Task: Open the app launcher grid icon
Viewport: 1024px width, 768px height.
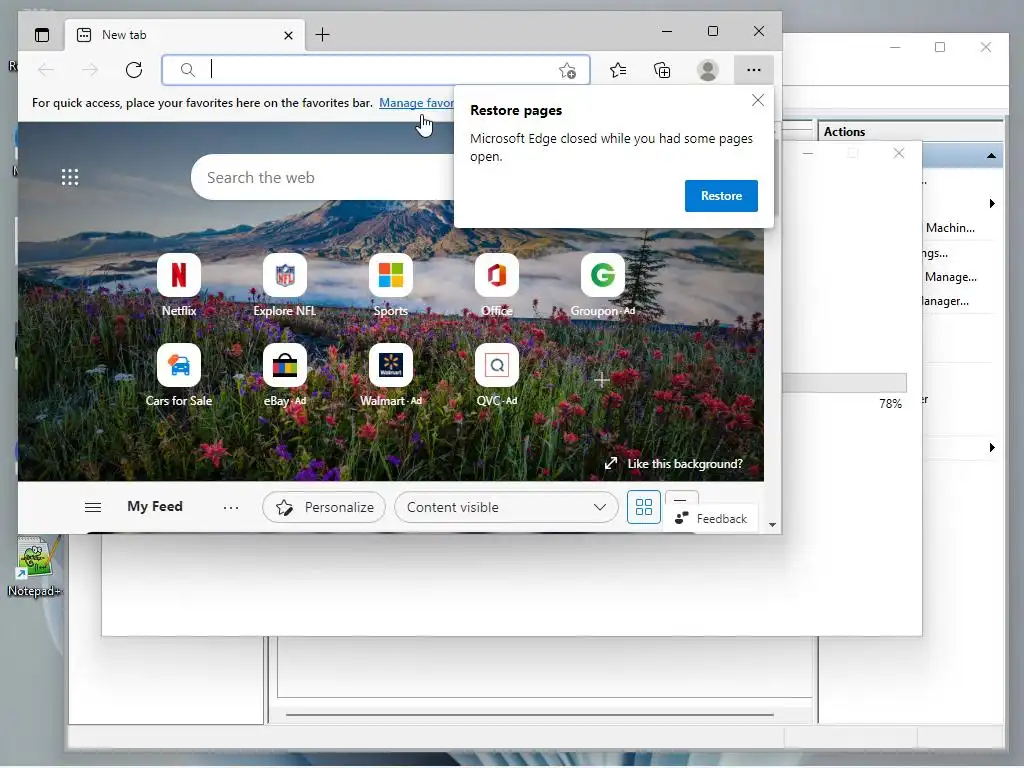Action: click(70, 177)
